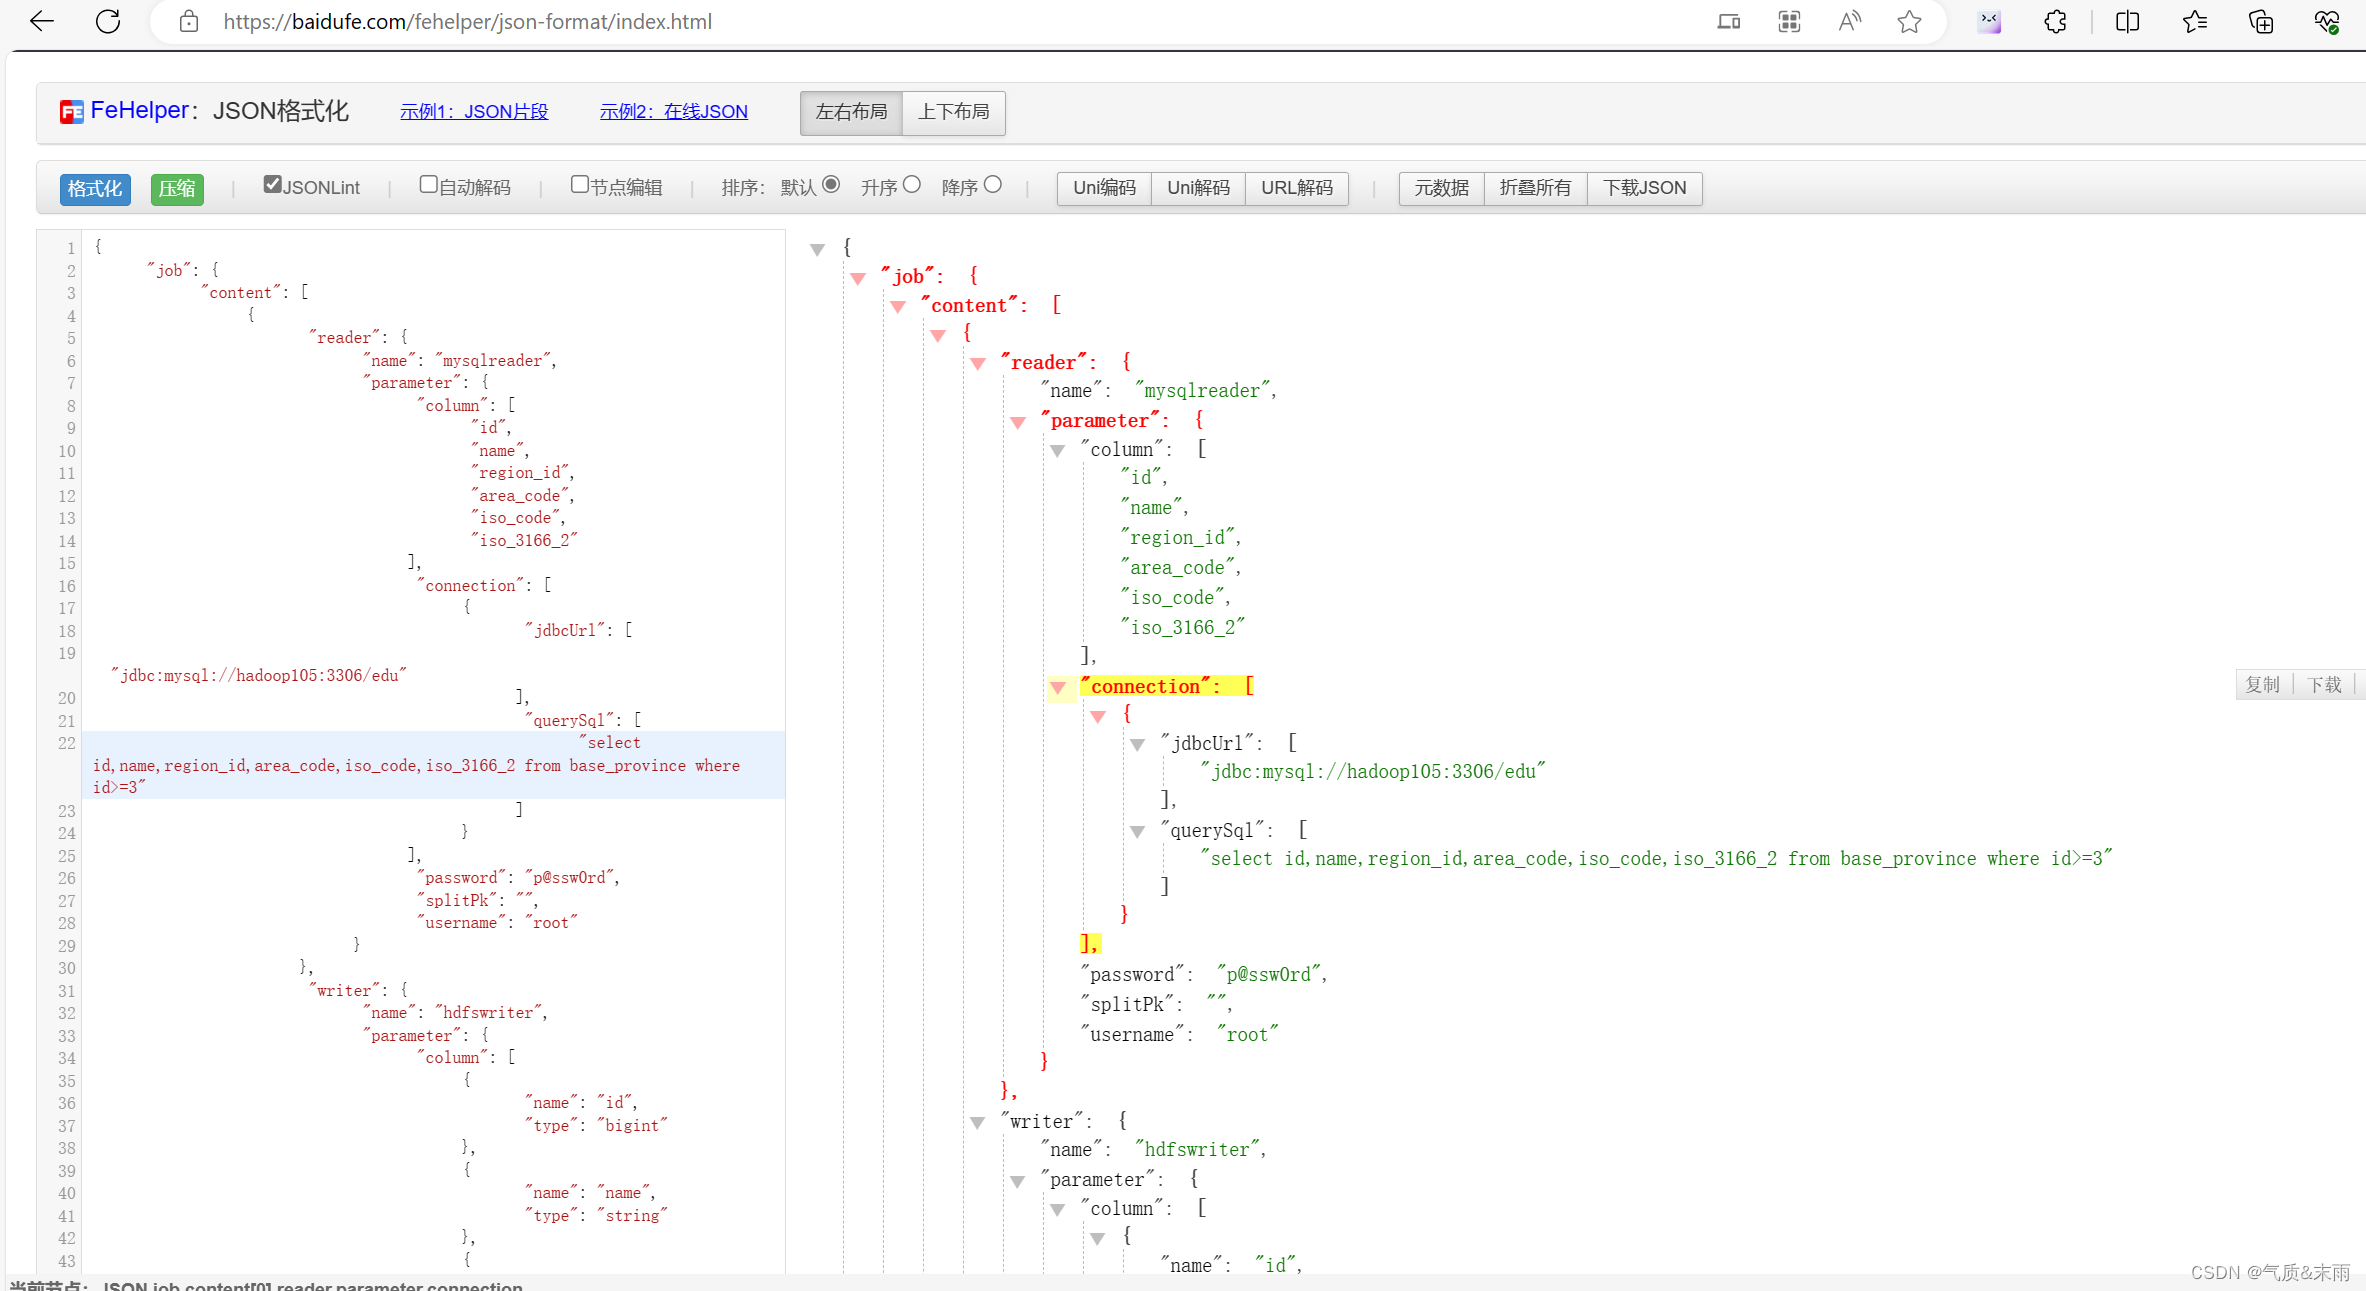Click the green 压缩 button
This screenshot has width=2366, height=1291.
coord(177,189)
